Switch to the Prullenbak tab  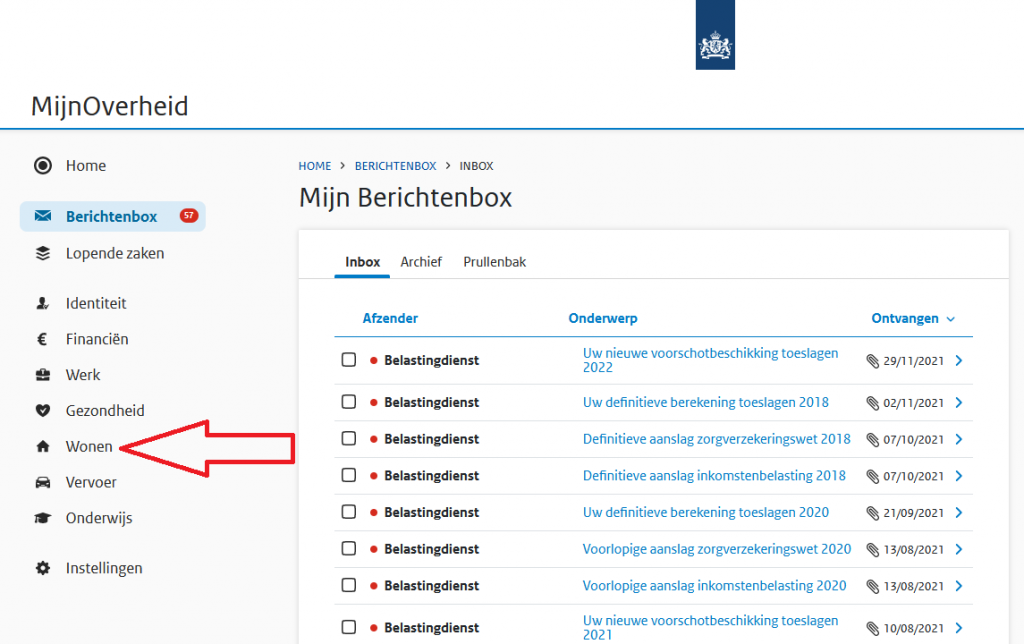tap(494, 262)
